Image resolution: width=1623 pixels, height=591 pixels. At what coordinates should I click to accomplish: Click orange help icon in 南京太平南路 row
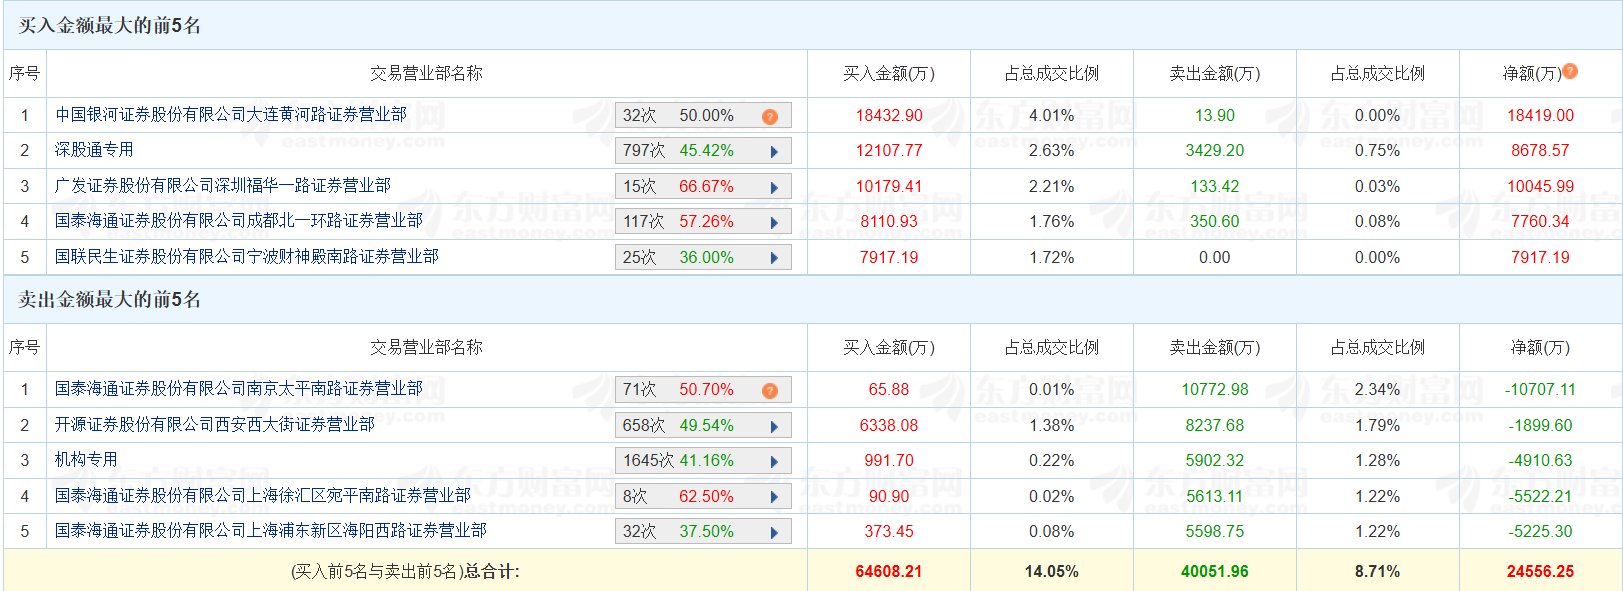(769, 390)
